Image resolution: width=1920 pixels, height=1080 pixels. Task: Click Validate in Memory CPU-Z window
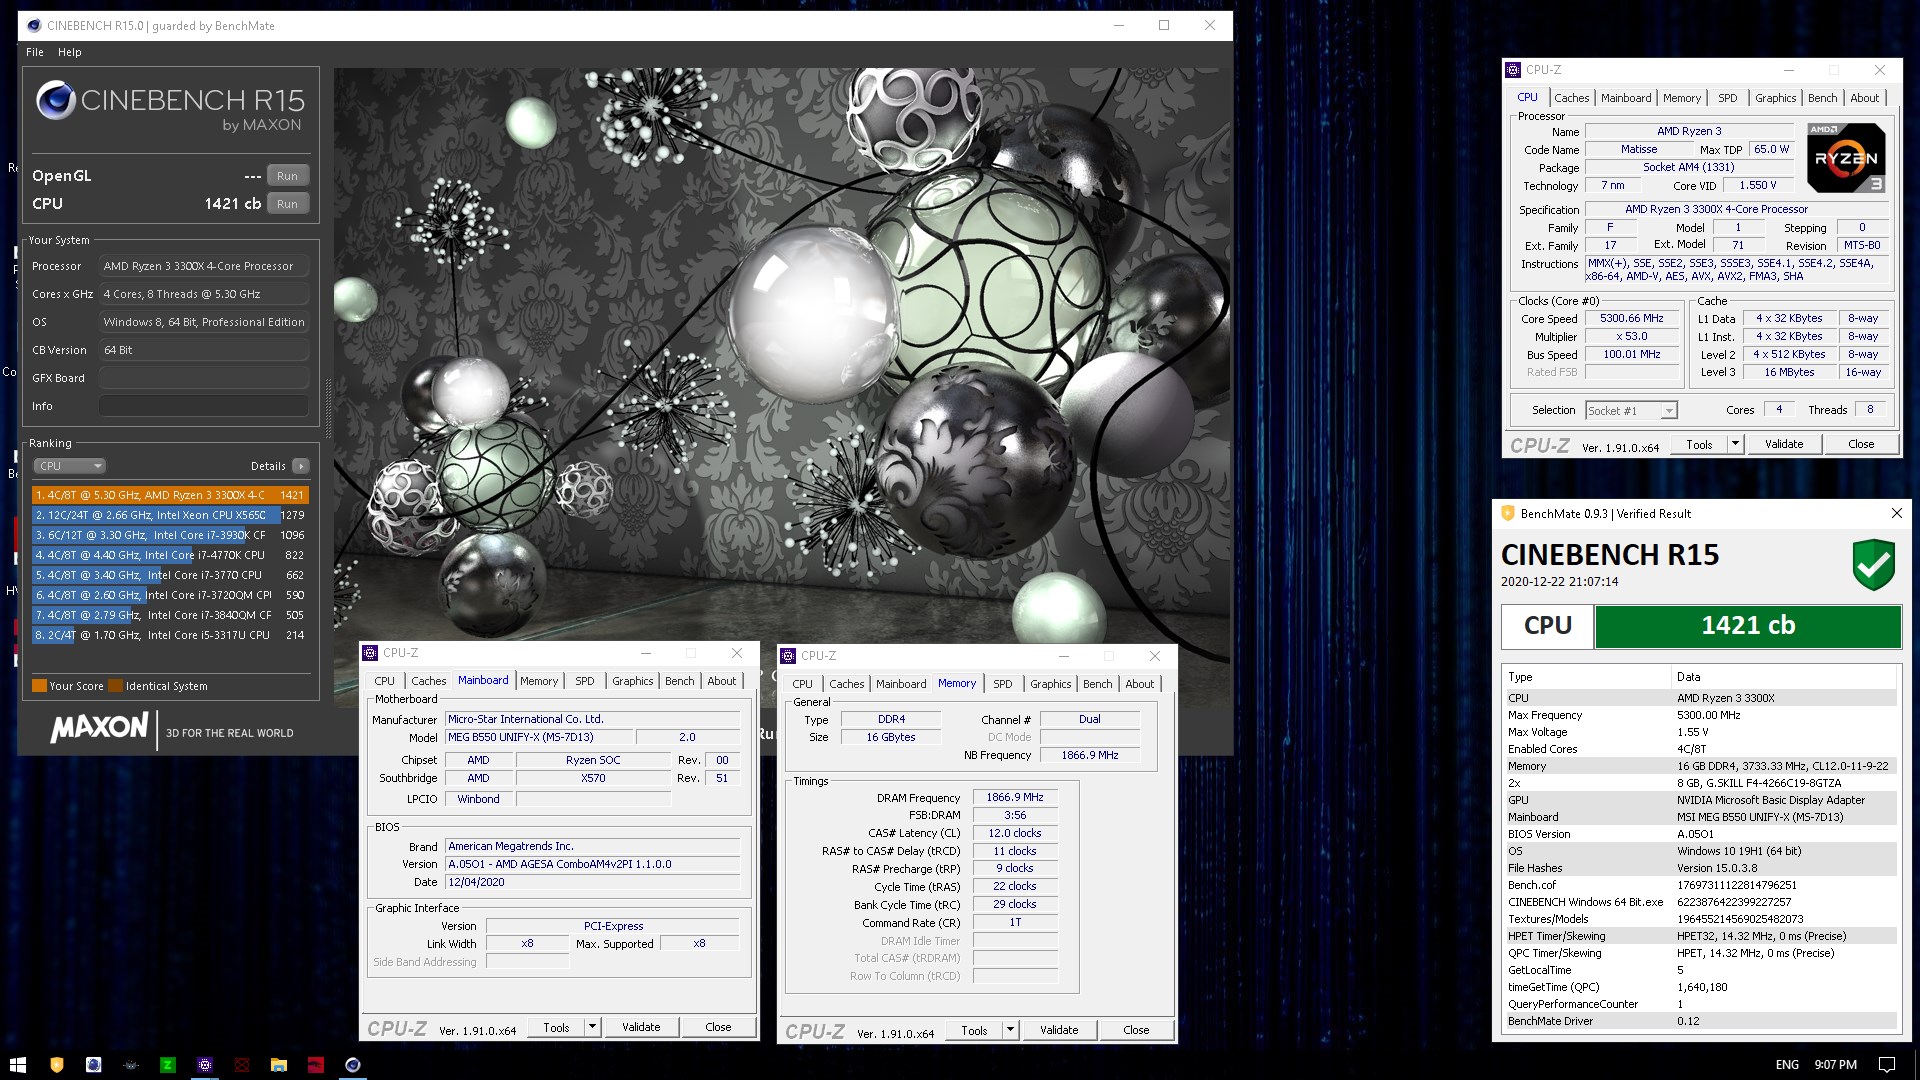1059,1030
